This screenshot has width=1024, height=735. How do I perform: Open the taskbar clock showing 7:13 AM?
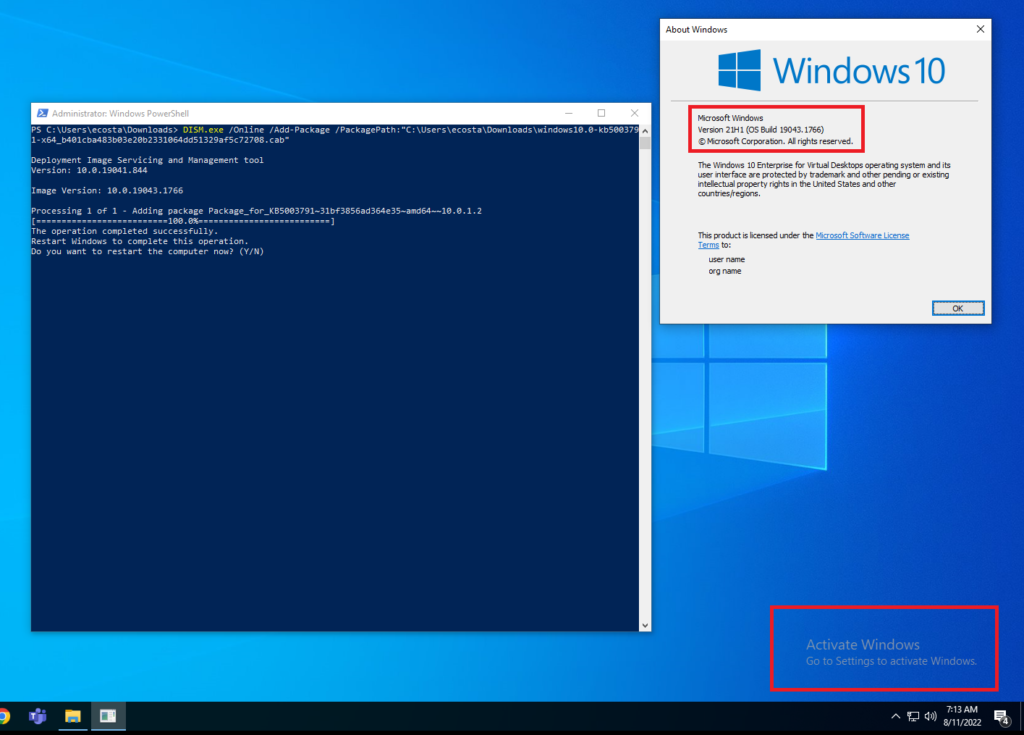point(962,716)
